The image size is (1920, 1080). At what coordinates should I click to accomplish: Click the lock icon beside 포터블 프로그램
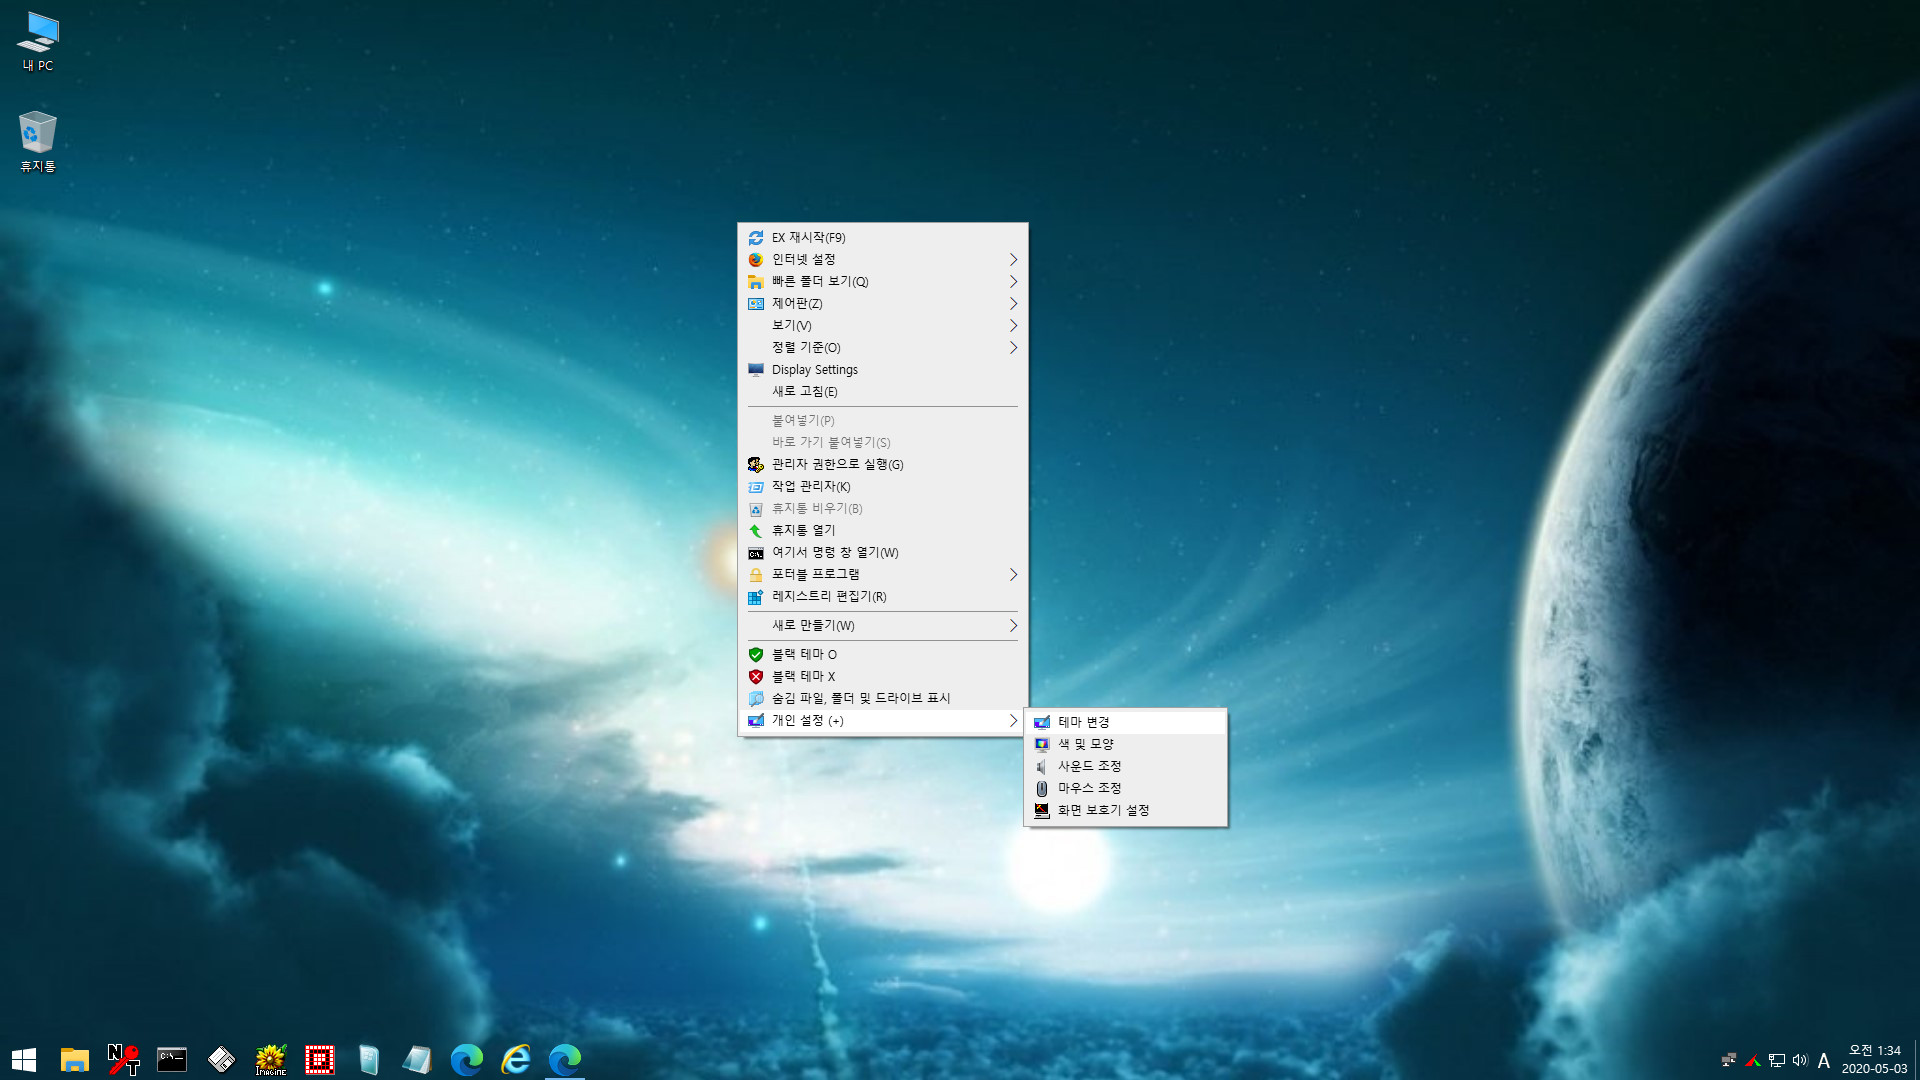pos(756,575)
